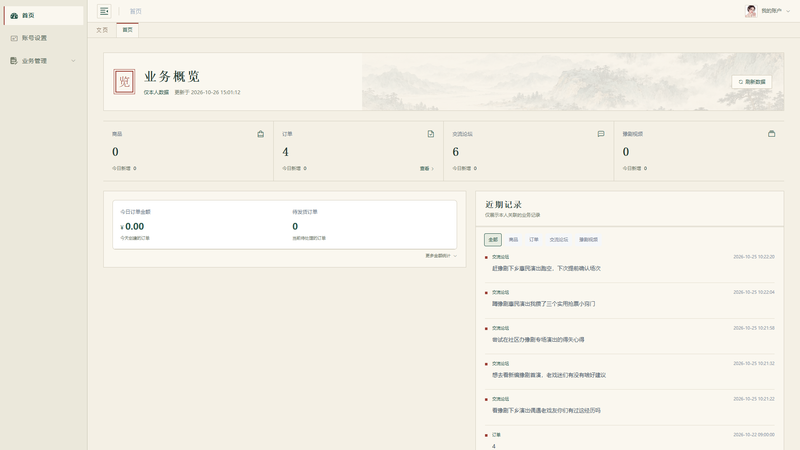The image size is (800, 450).
Task: Click the 交流论坛 card chat icon
Action: (x=601, y=134)
